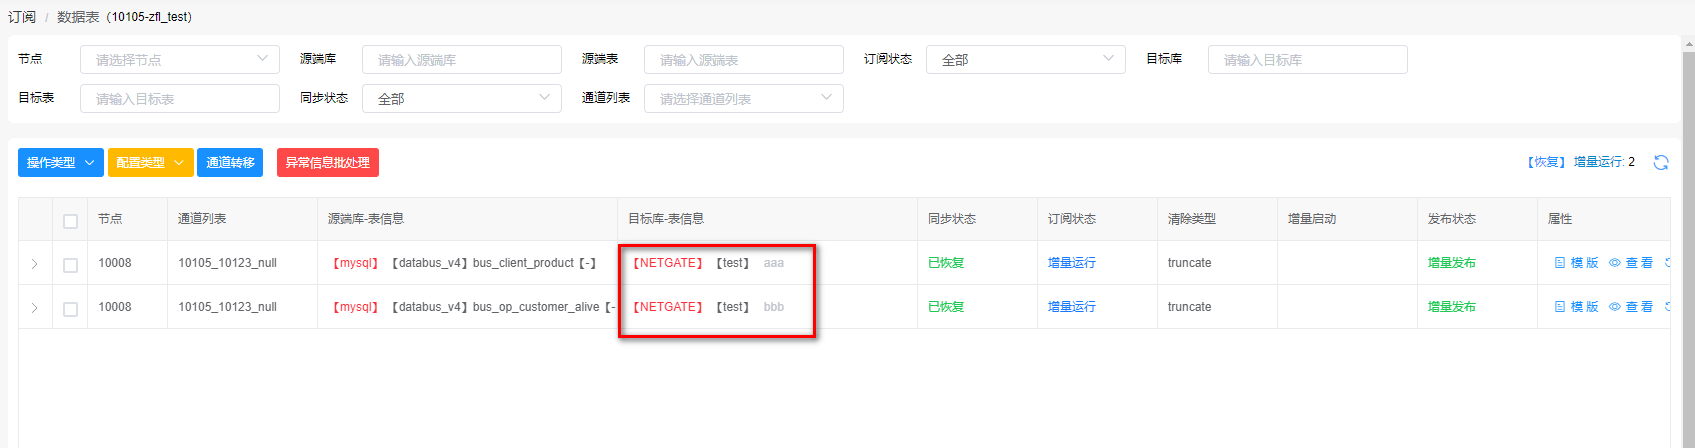Expand the bus_op_customer_alive row details
The height and width of the screenshot is (448, 1695).
34,308
